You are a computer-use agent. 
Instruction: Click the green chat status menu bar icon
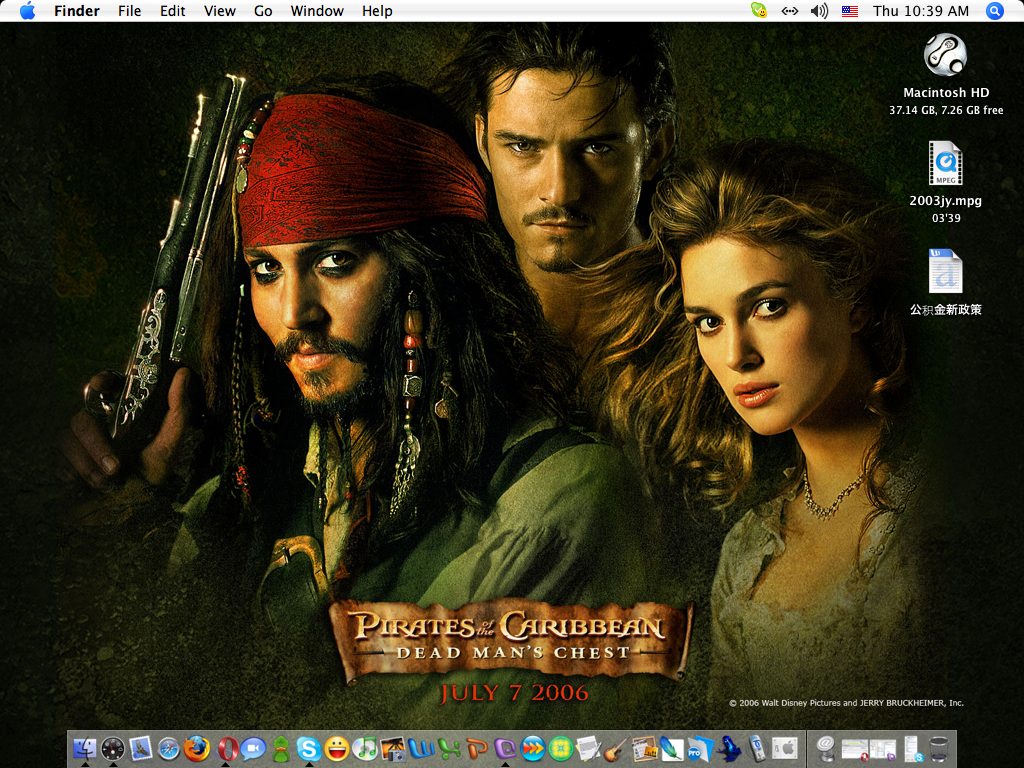[x=758, y=10]
